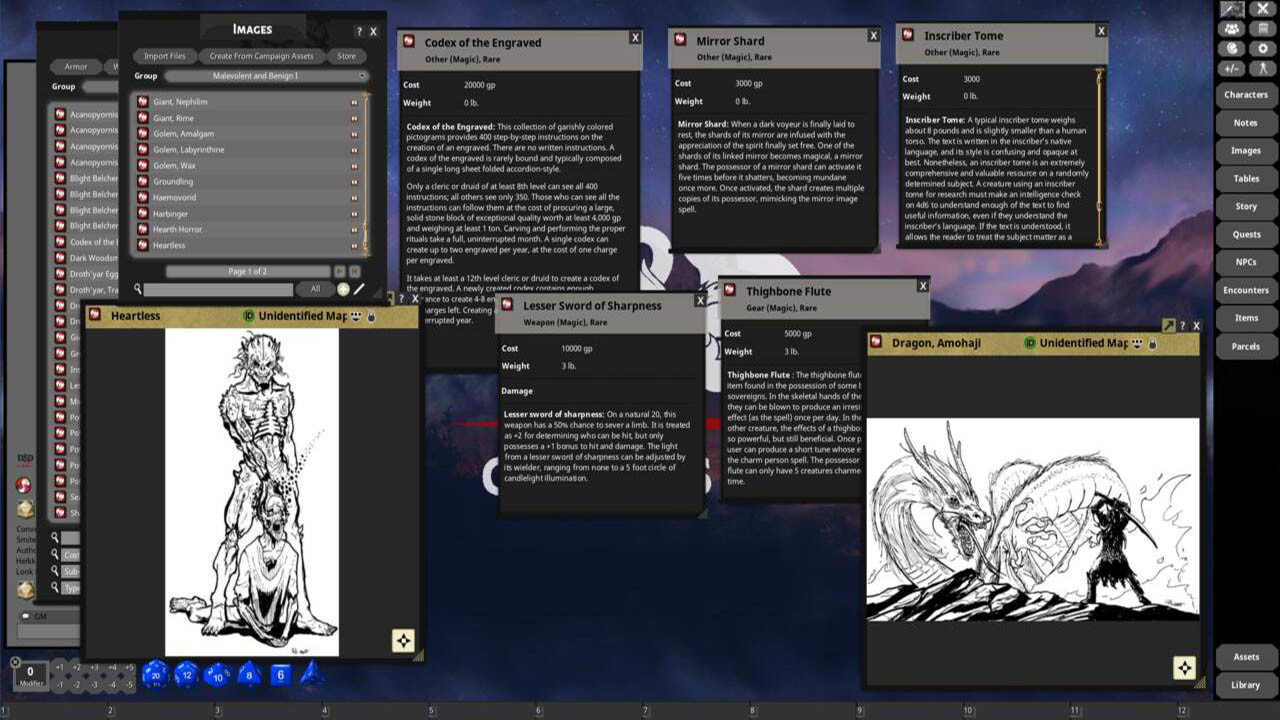Click the pencil edit icon in Images
This screenshot has height=720, width=1280.
[359, 289]
